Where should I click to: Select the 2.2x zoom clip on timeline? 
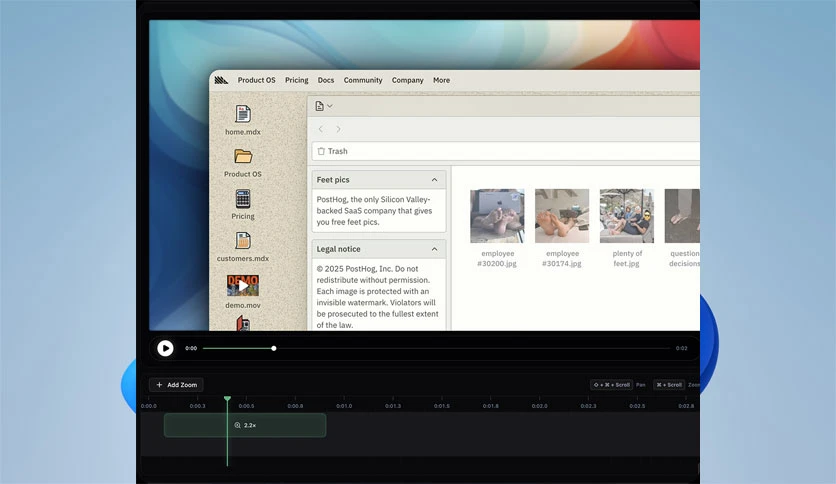coord(245,425)
